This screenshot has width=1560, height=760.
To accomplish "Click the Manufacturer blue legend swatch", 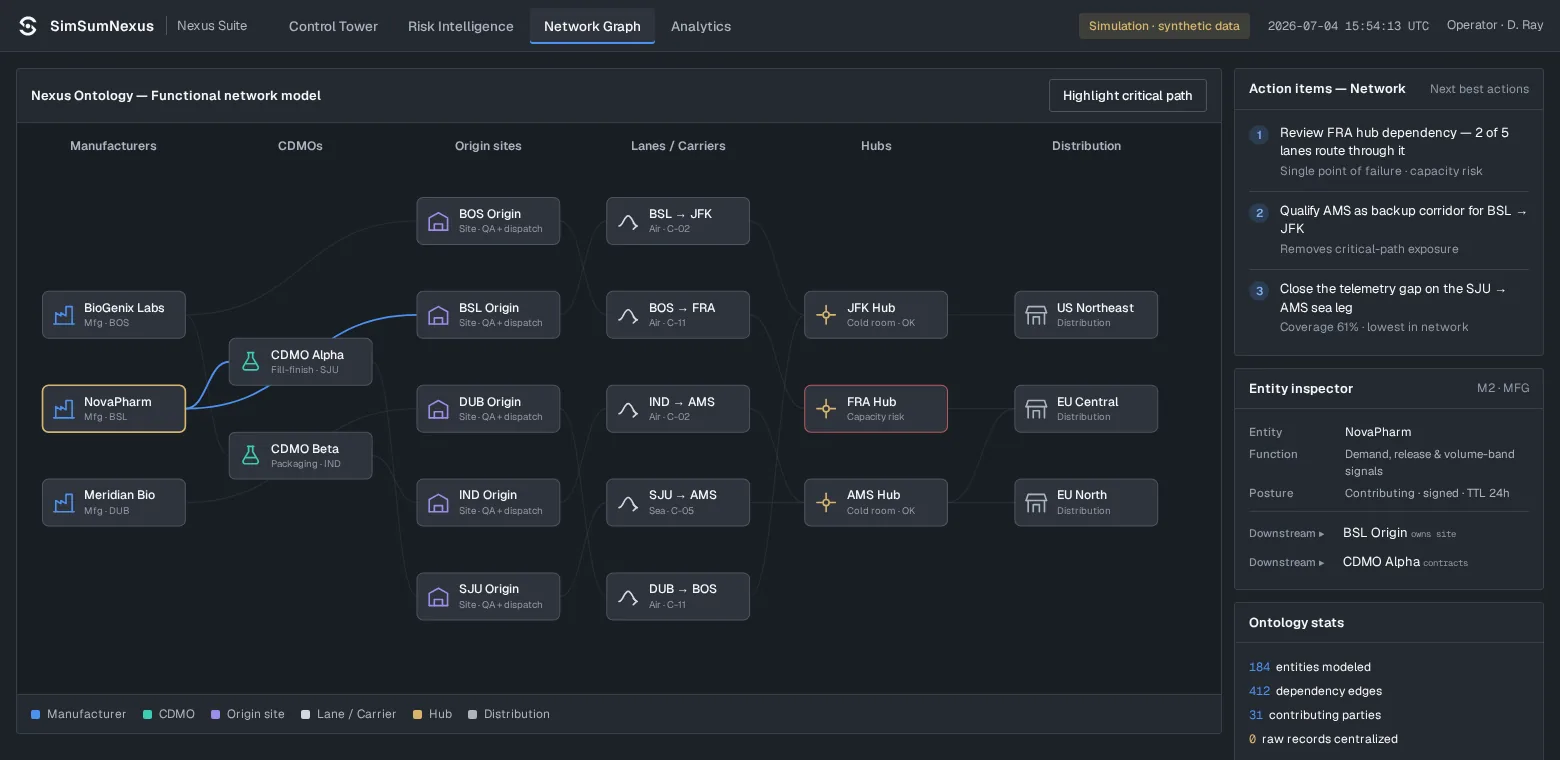I will [35, 714].
